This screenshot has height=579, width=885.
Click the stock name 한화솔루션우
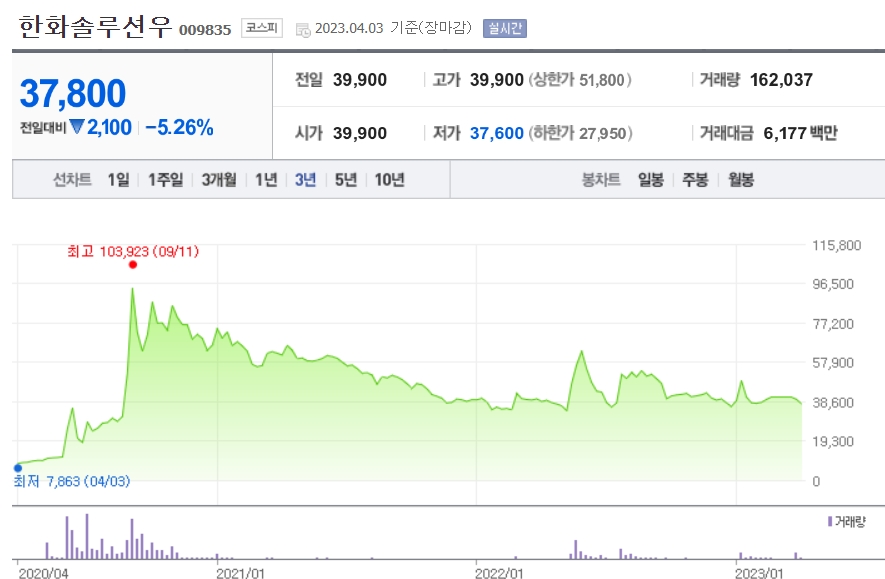click(95, 27)
